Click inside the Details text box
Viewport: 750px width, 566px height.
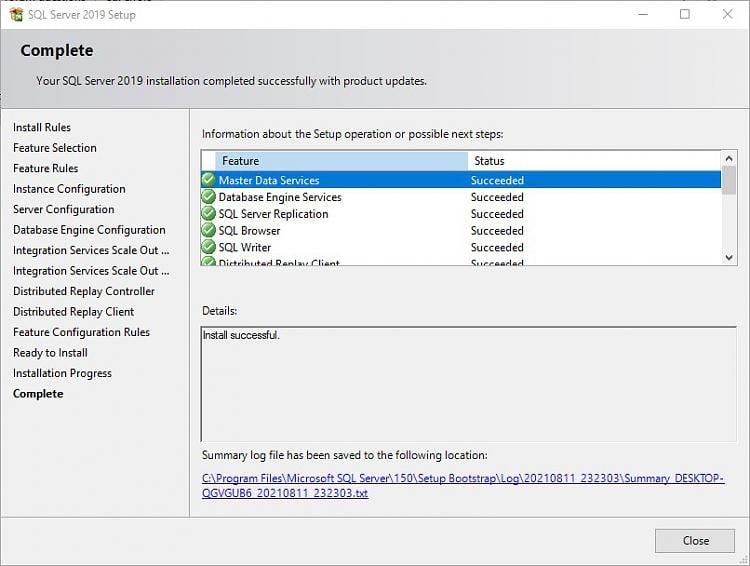click(469, 384)
